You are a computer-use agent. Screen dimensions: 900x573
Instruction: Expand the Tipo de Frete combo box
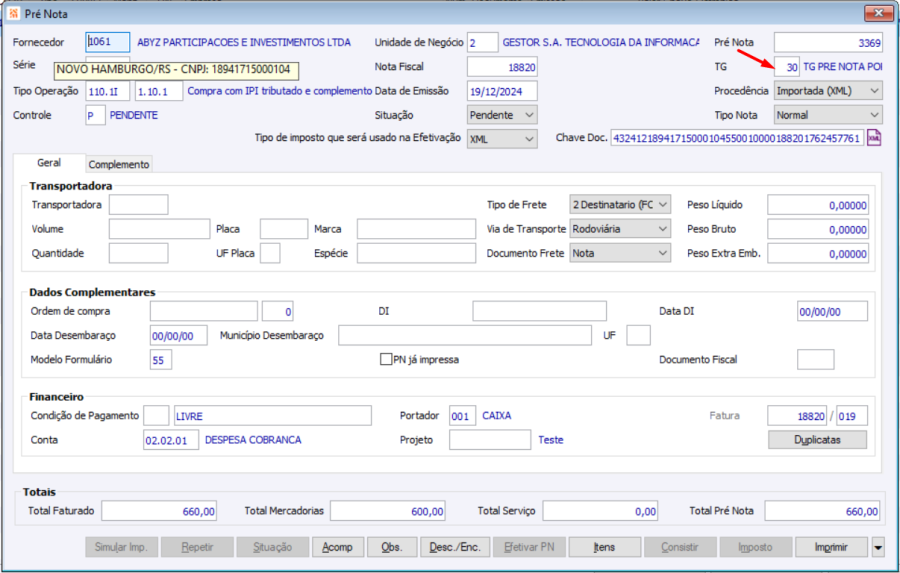tap(662, 205)
